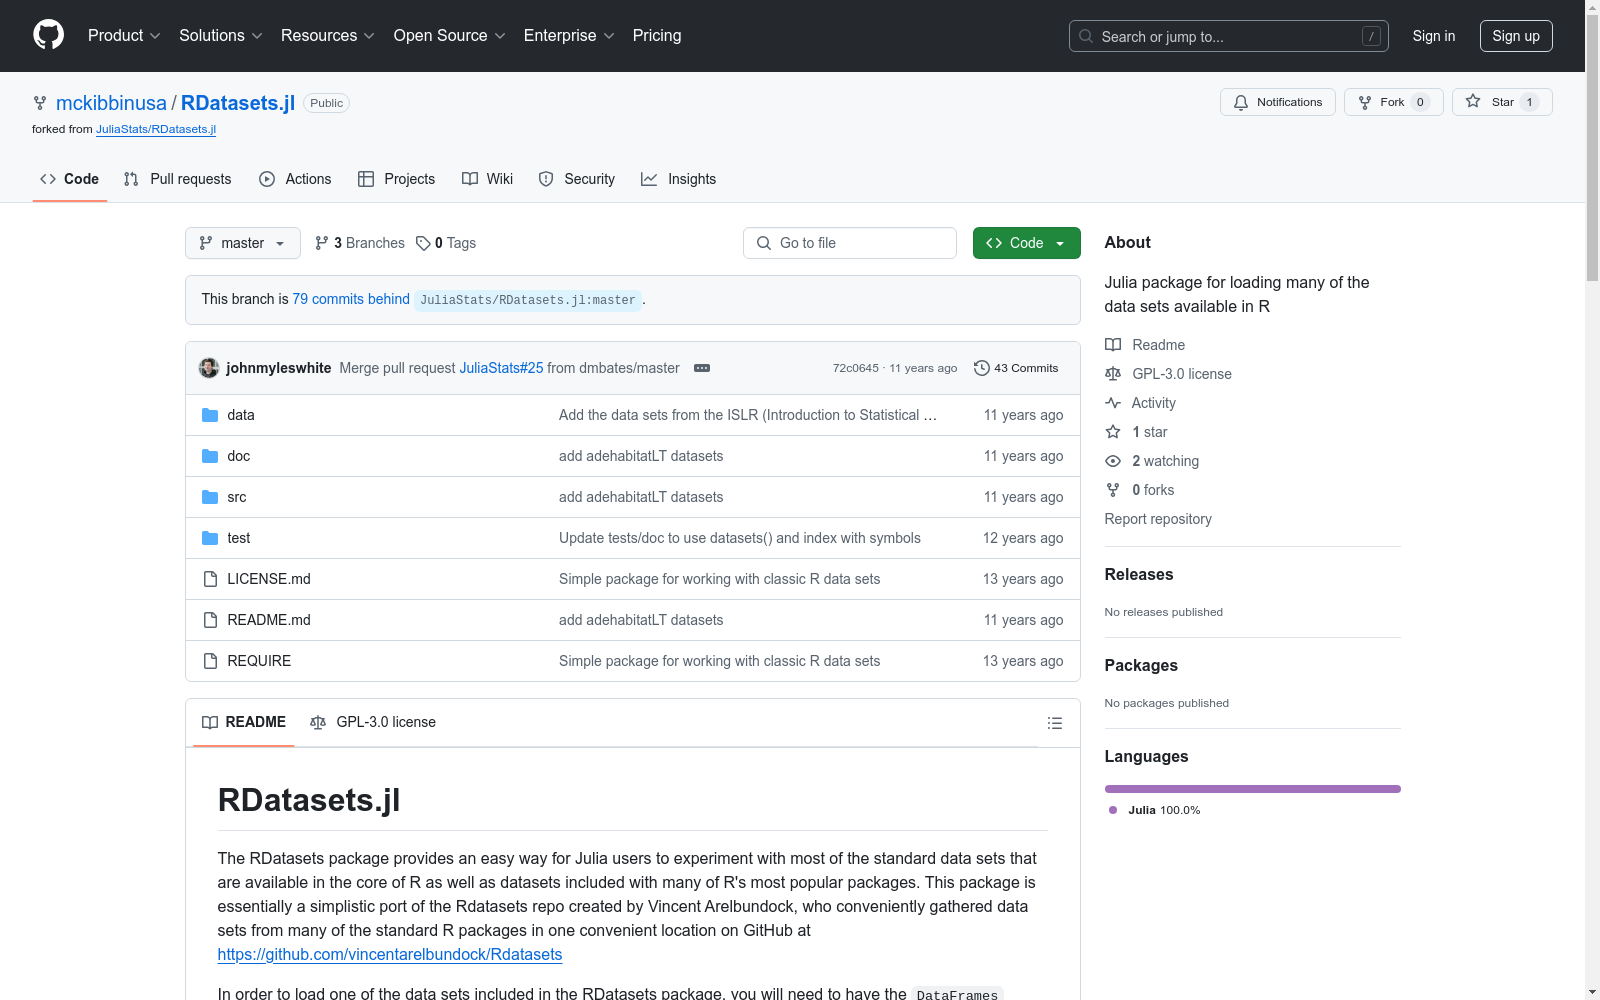The height and width of the screenshot is (1000, 1600).
Task: Click the README.md file icon
Action: 210,620
